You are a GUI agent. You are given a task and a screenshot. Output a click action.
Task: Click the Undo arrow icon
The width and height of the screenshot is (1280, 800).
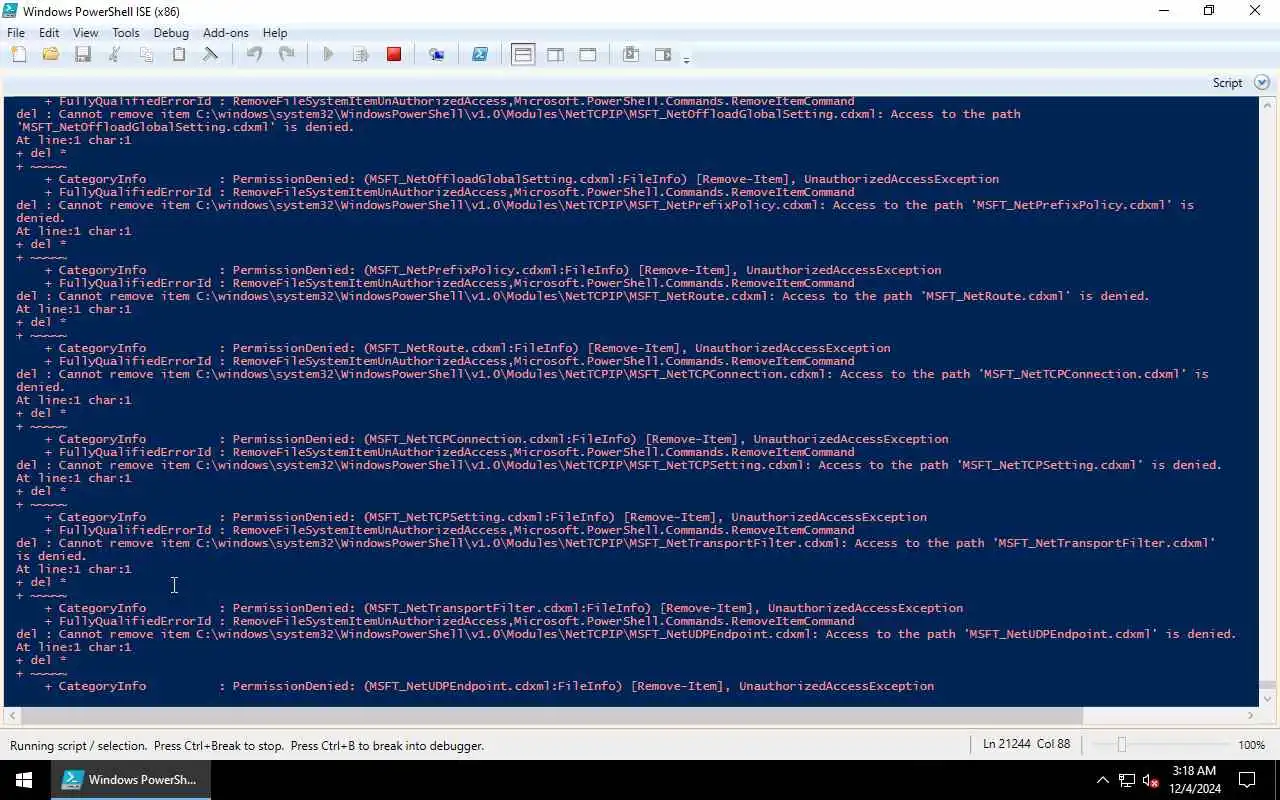tap(254, 55)
